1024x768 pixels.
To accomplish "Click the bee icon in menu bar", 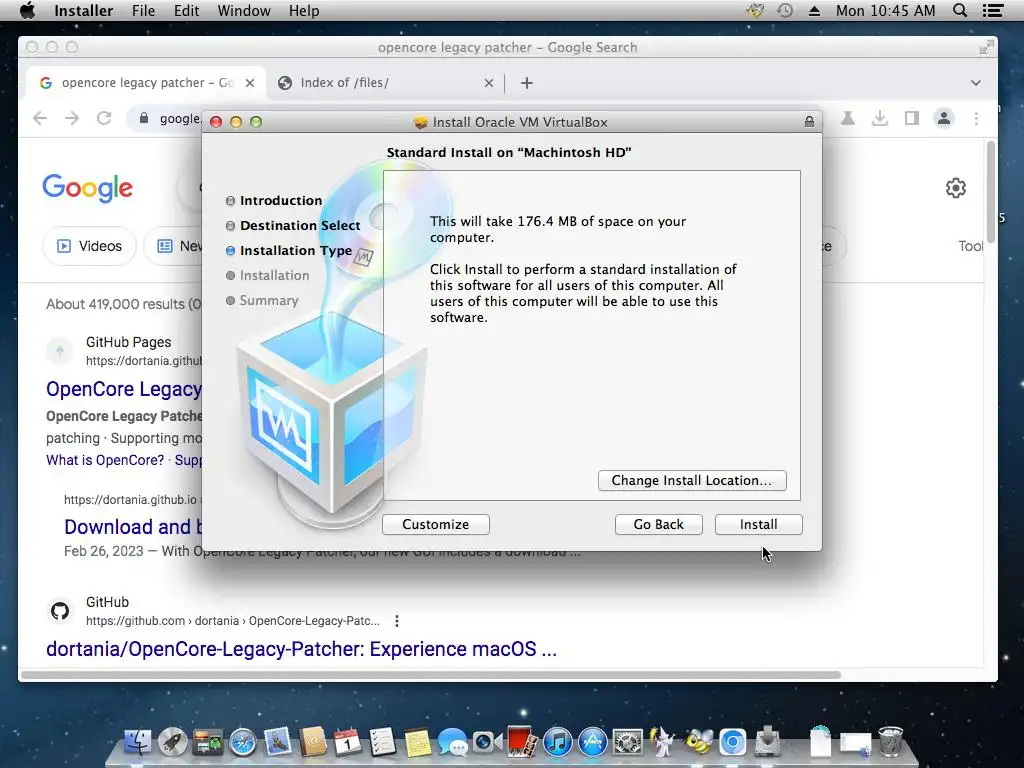I will coord(756,10).
